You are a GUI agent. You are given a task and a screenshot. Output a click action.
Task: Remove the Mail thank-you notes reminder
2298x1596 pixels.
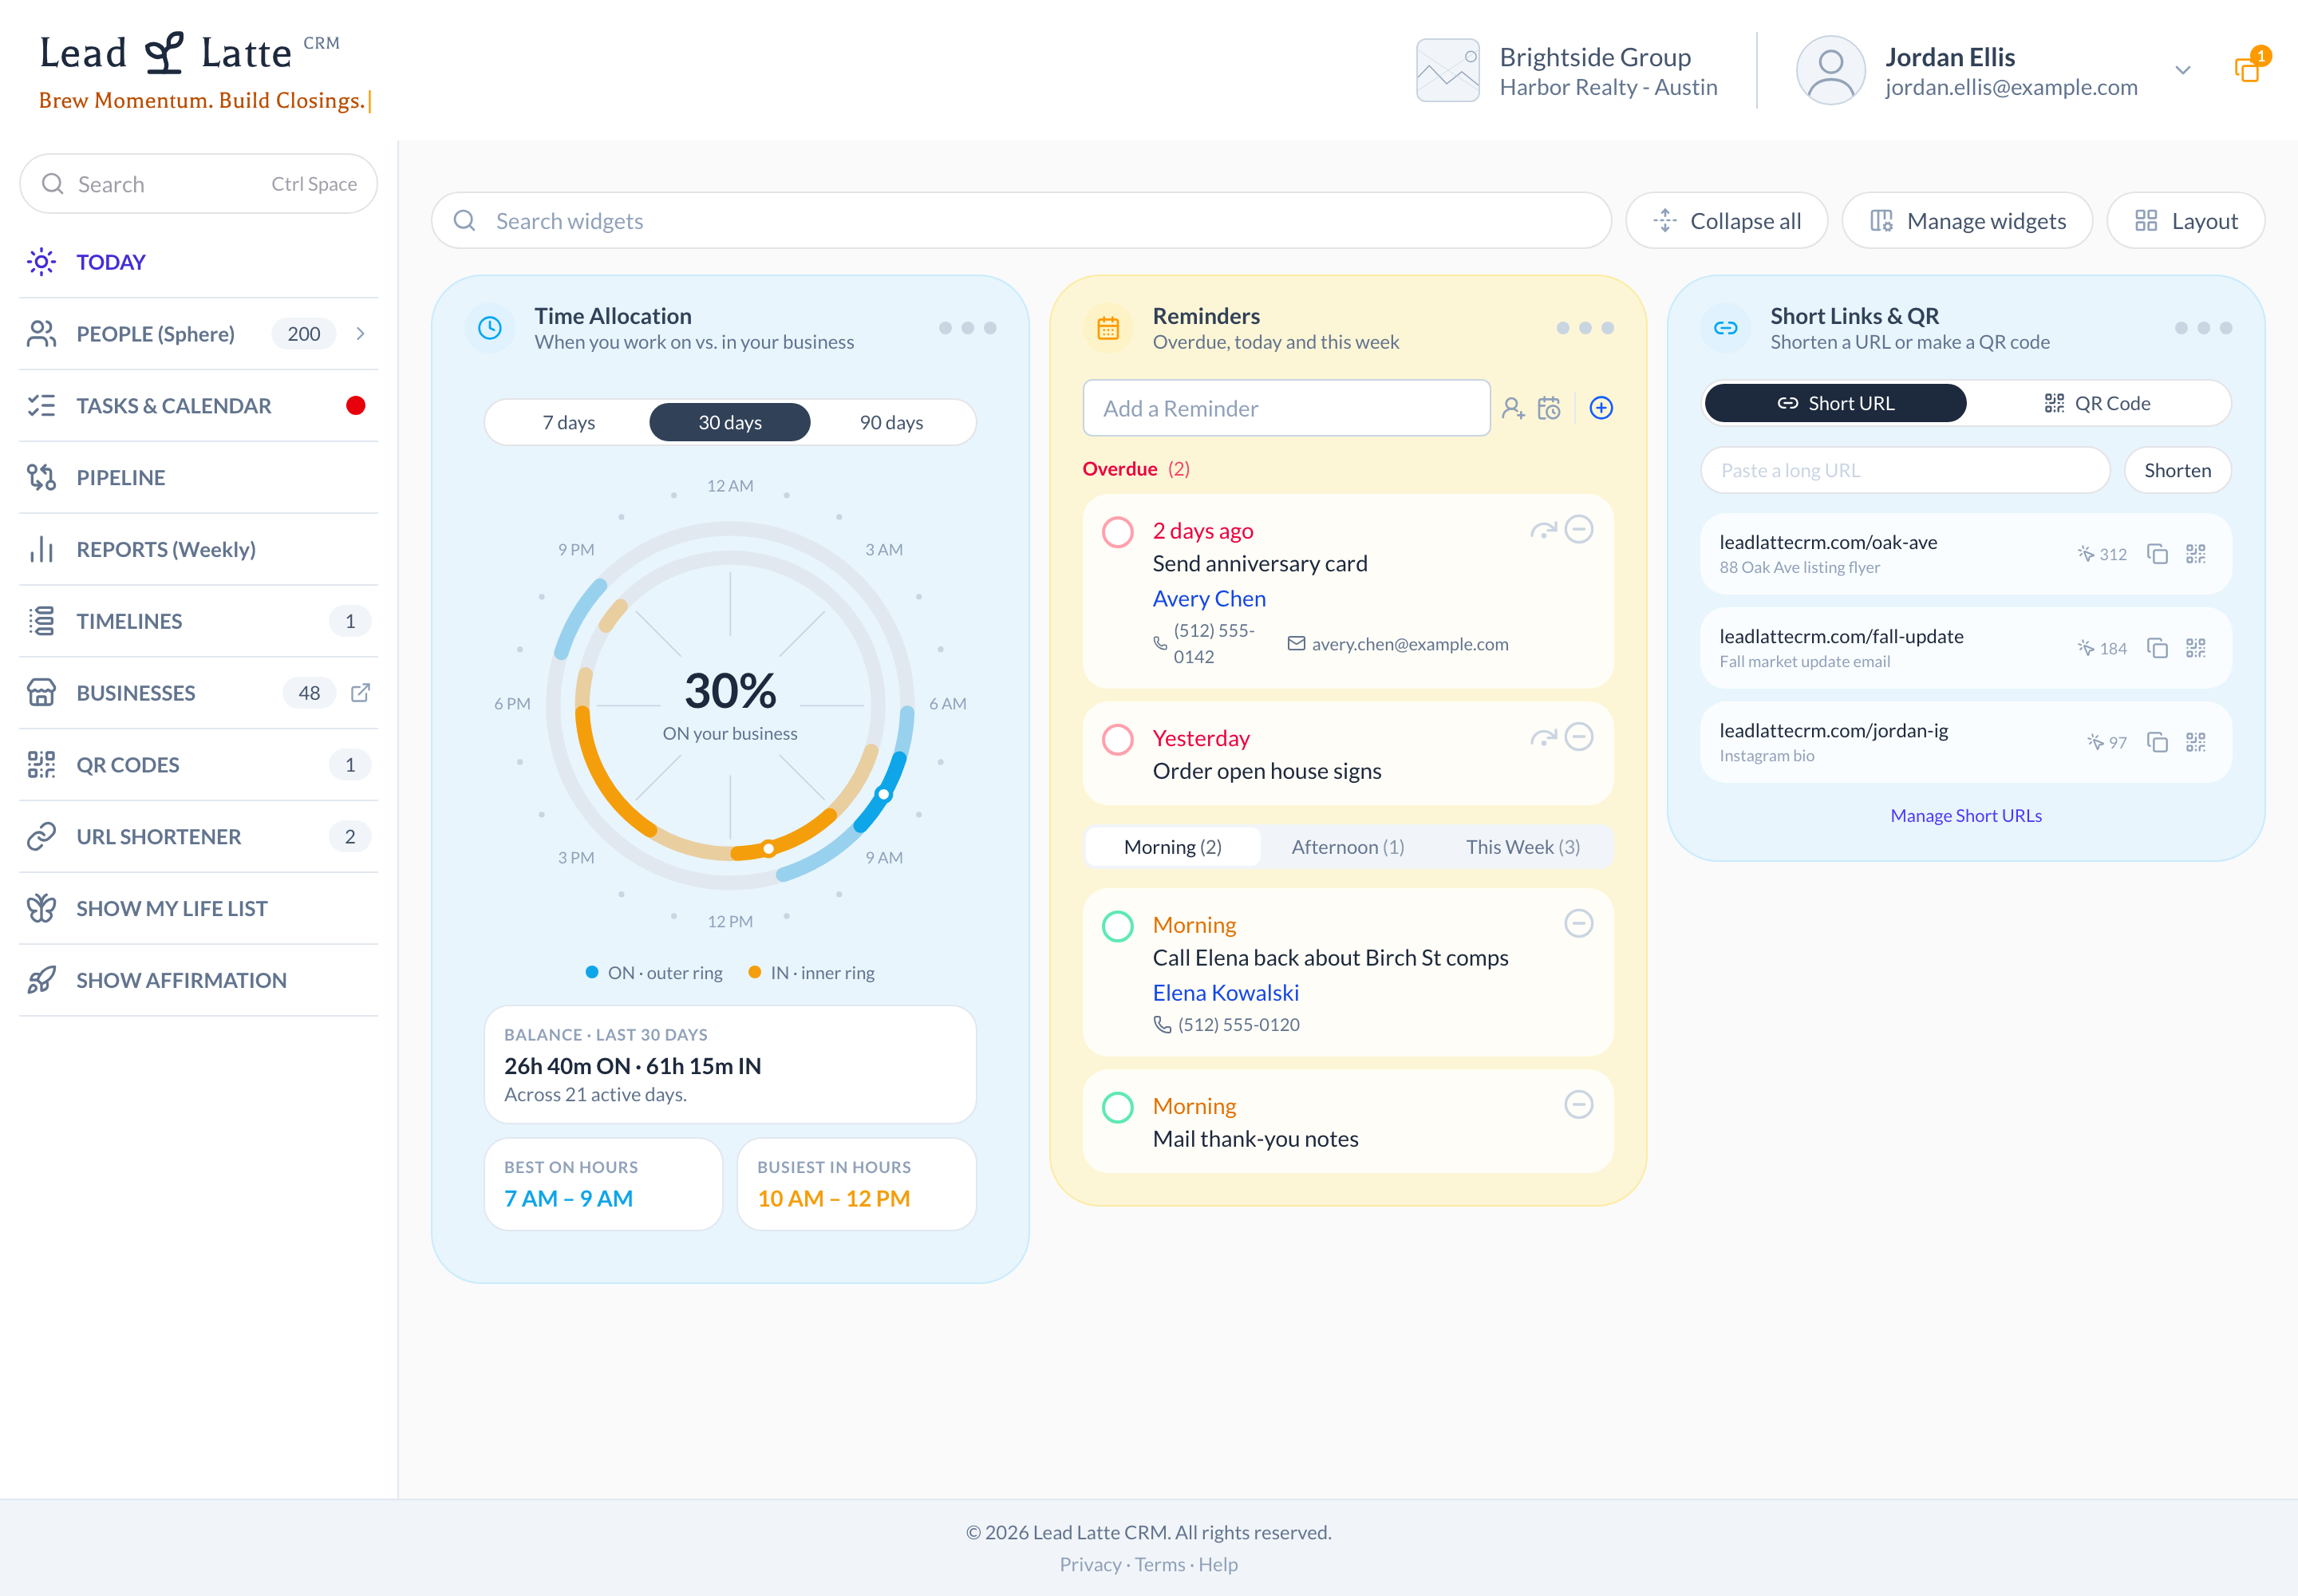tap(1579, 1105)
